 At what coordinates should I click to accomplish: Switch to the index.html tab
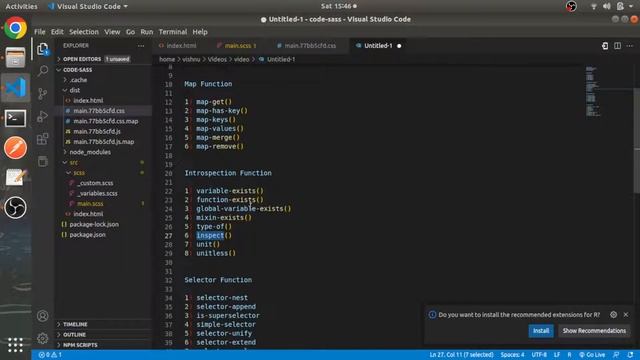click(181, 46)
